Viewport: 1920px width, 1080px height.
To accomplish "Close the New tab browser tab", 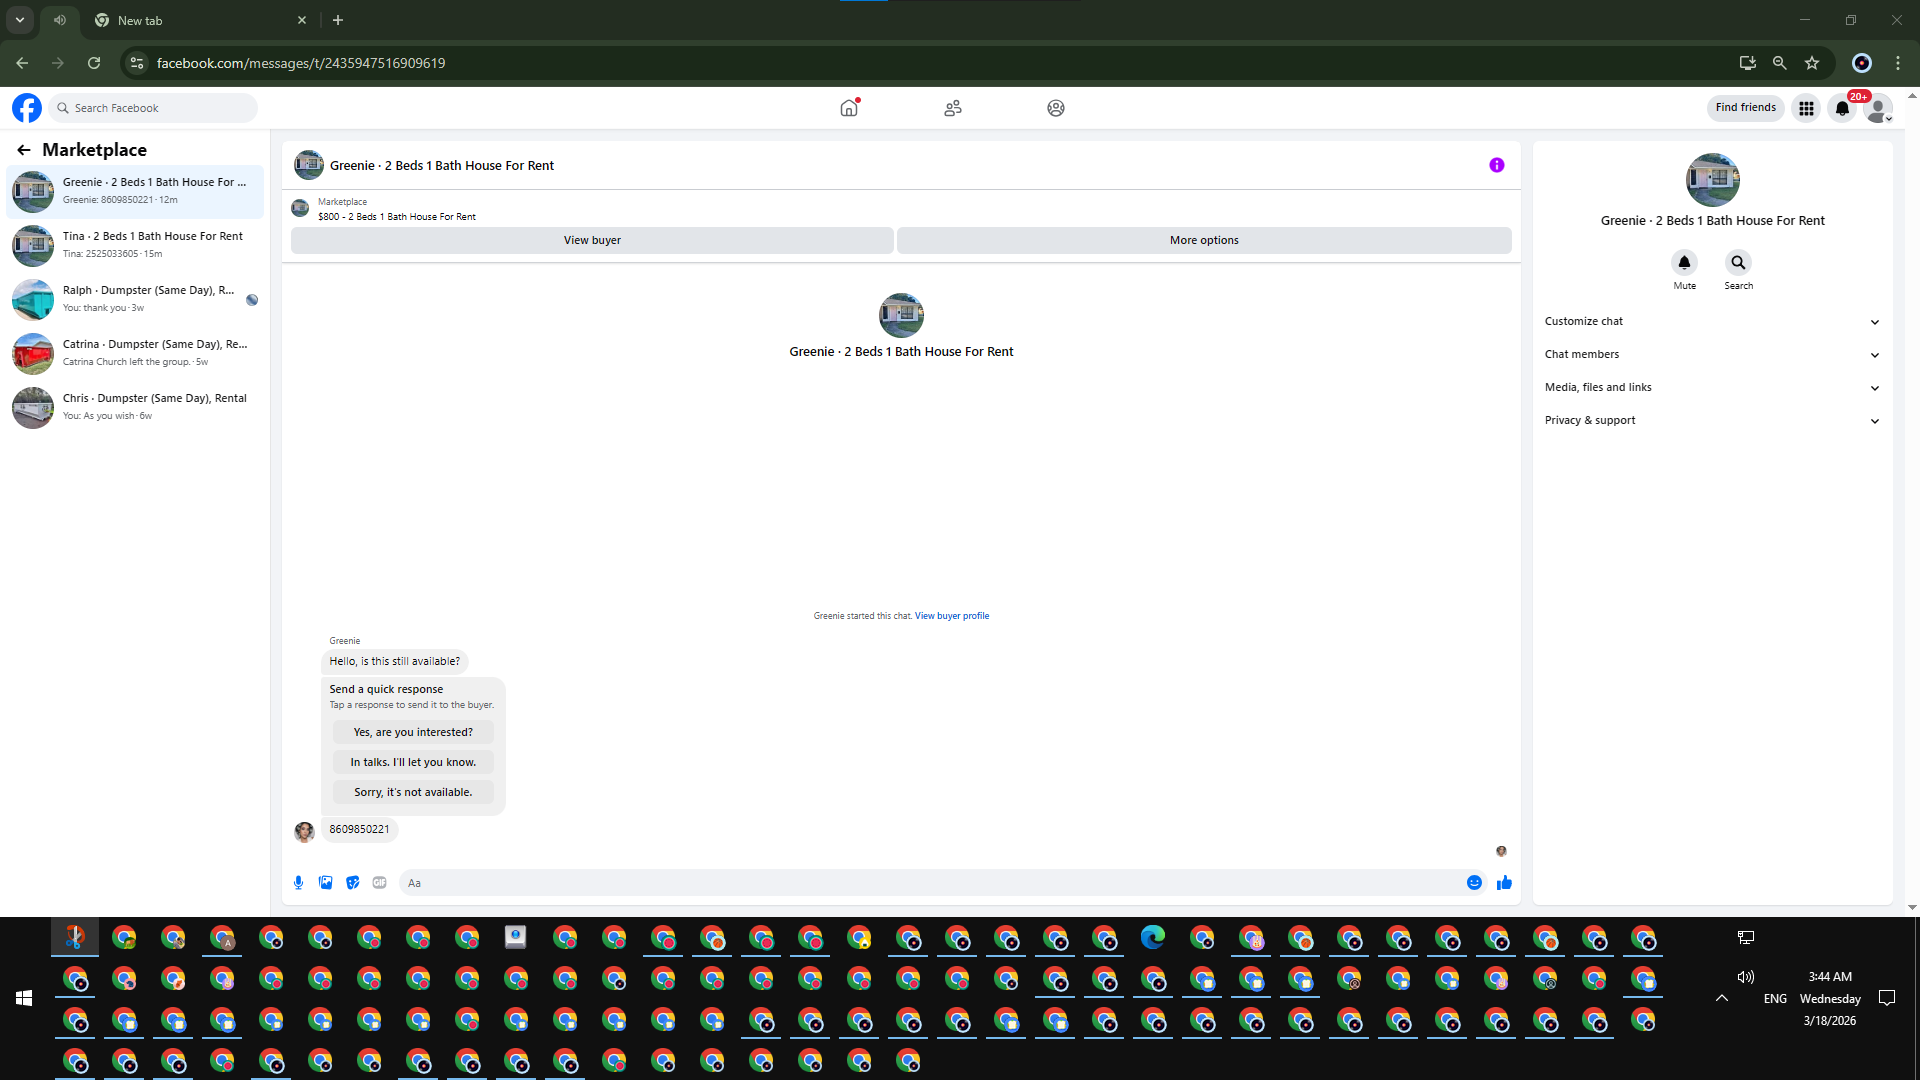I will (302, 20).
